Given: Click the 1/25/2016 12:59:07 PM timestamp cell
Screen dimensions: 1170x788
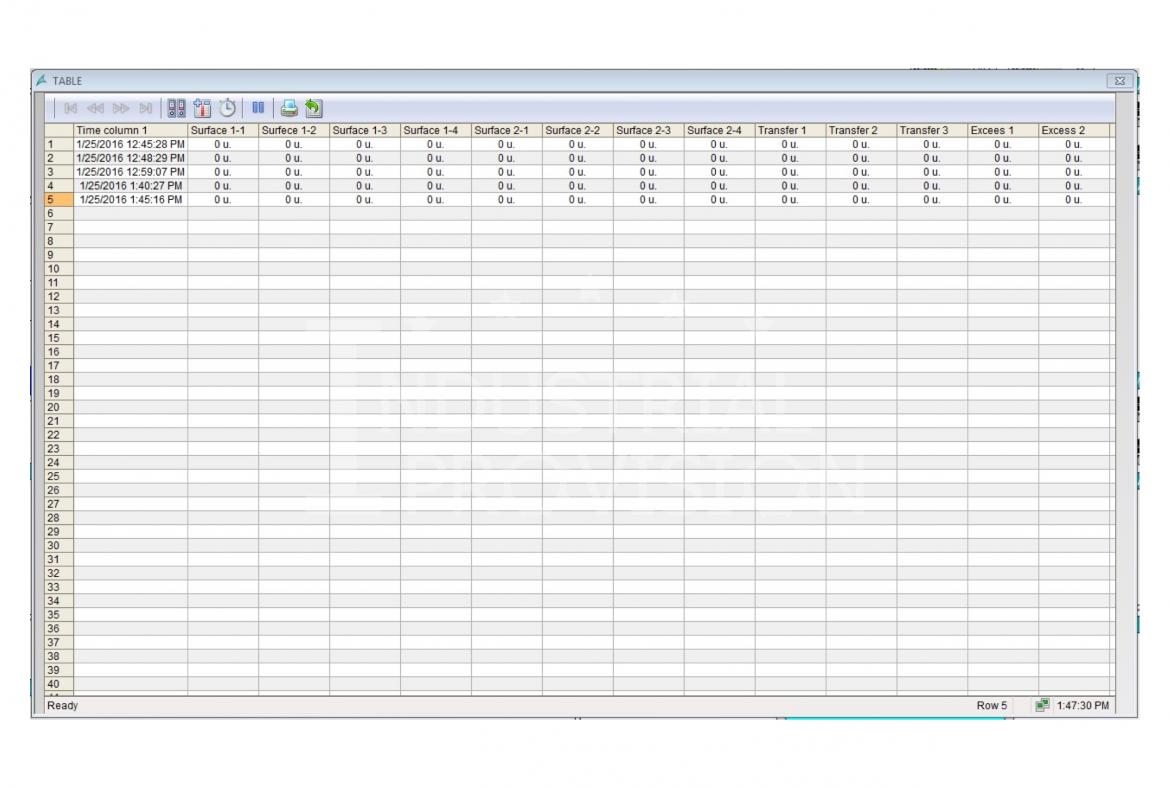Looking at the screenshot, I should tap(130, 172).
